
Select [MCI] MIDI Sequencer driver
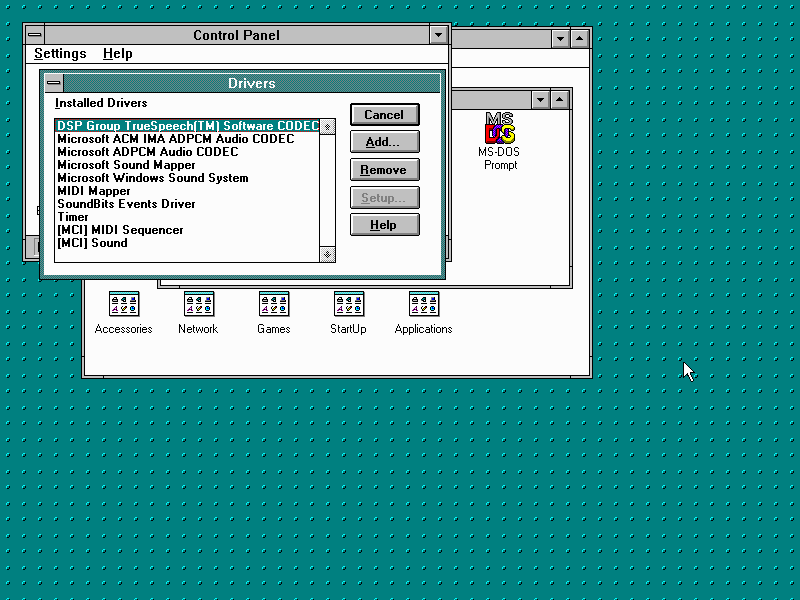[120, 230]
